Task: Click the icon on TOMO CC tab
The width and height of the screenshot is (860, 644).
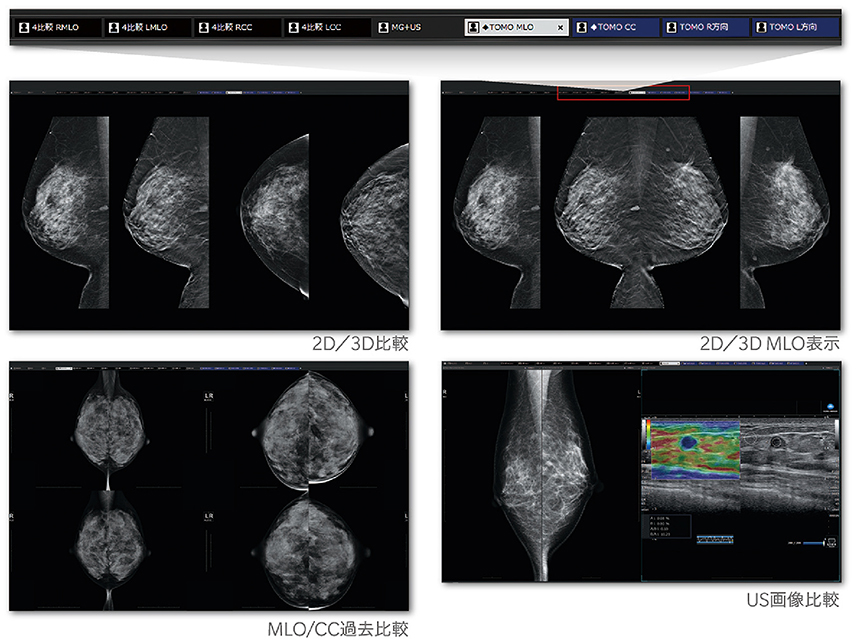Action: 584,27
